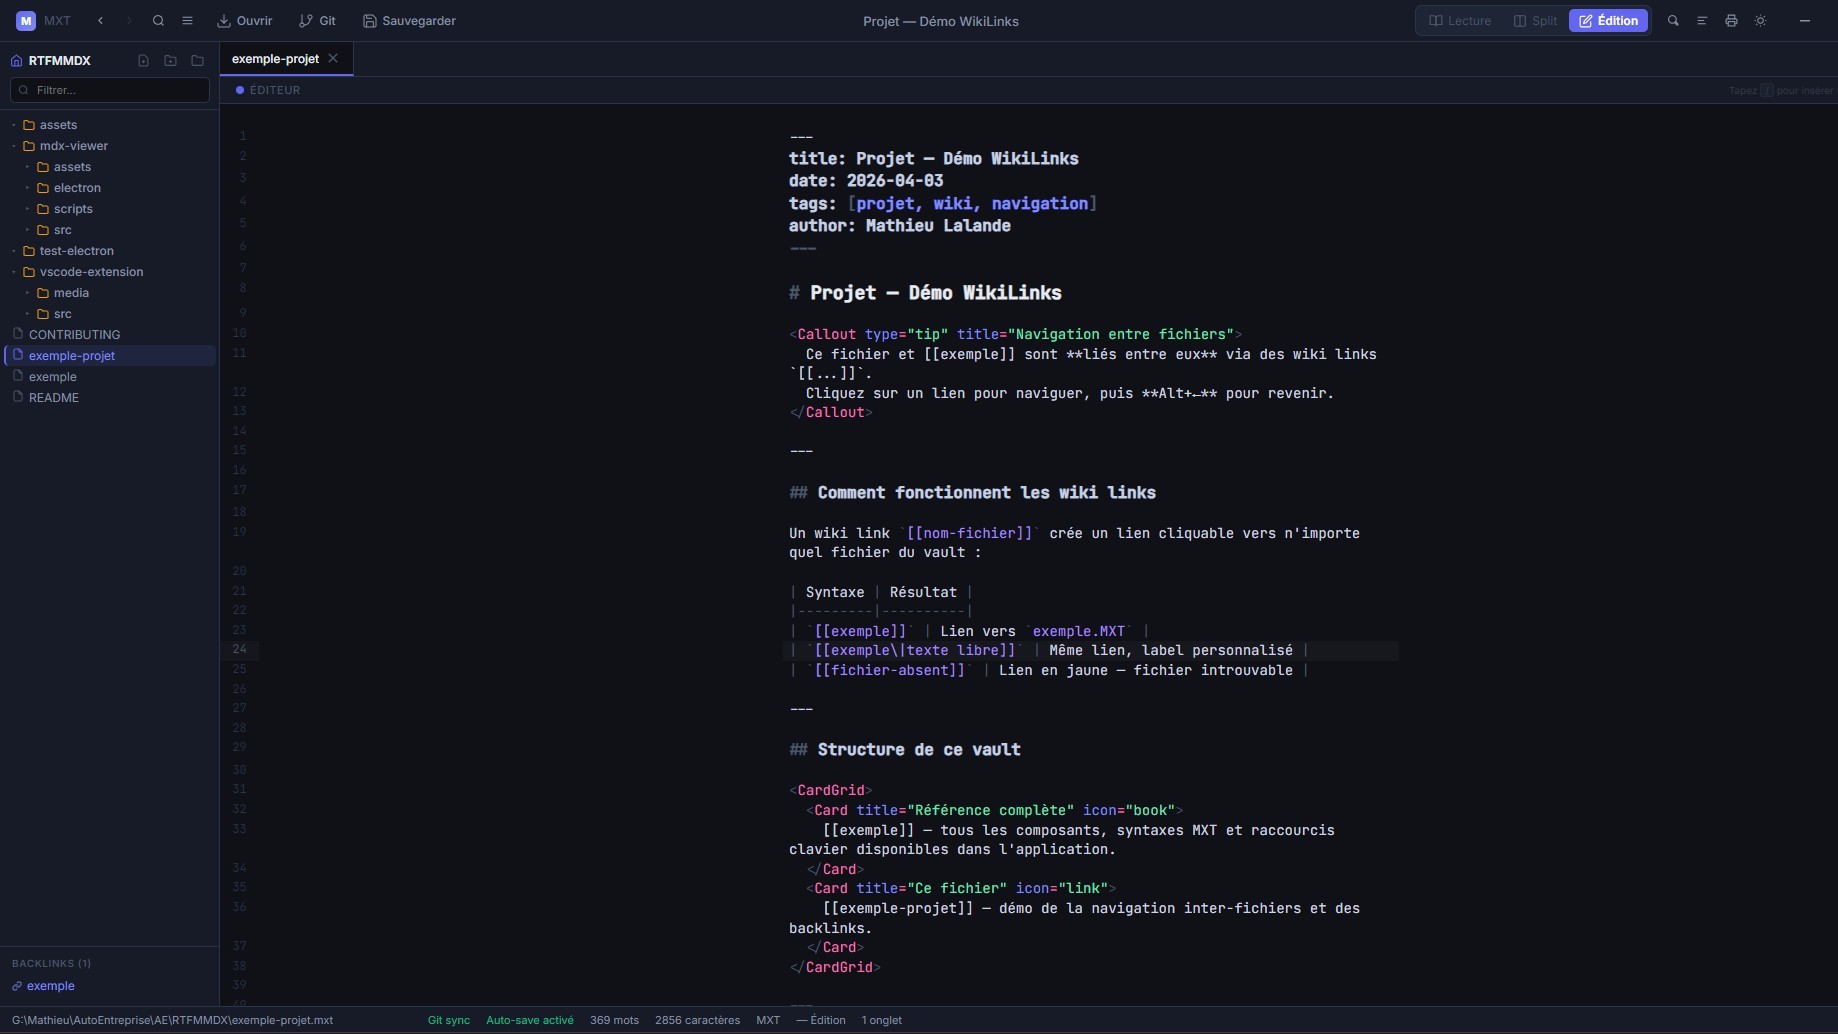This screenshot has height=1034, width=1838.
Task: Open a file with Ouvrir
Action: (245, 20)
